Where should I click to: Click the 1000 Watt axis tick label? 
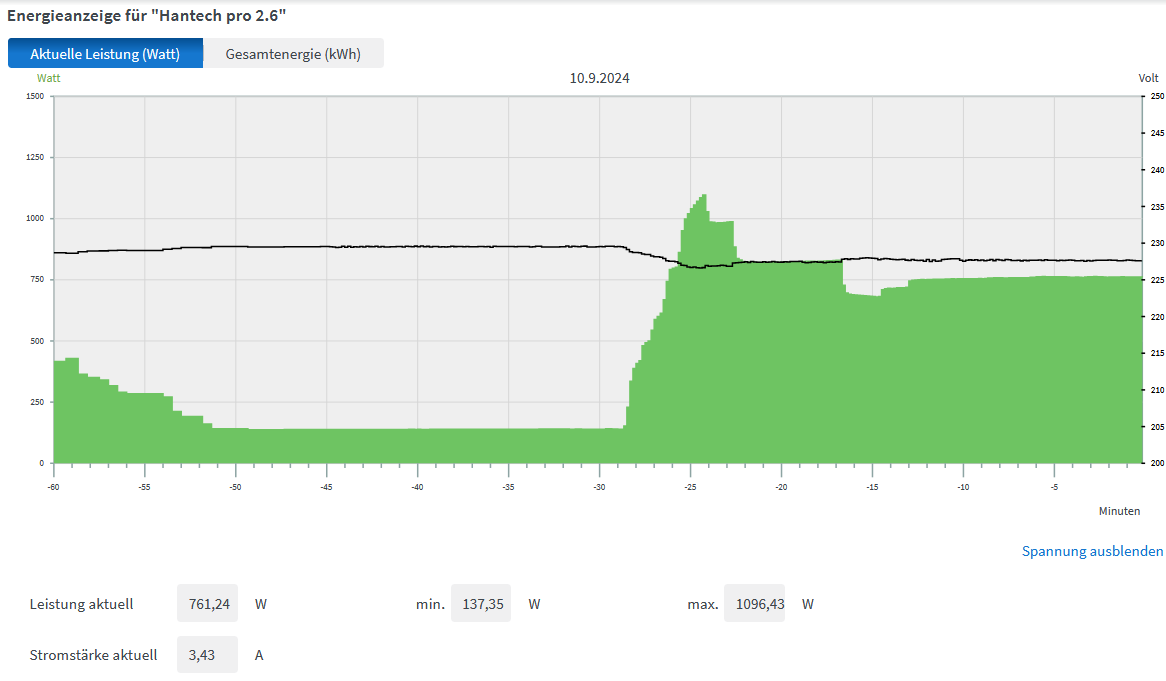tap(36, 219)
